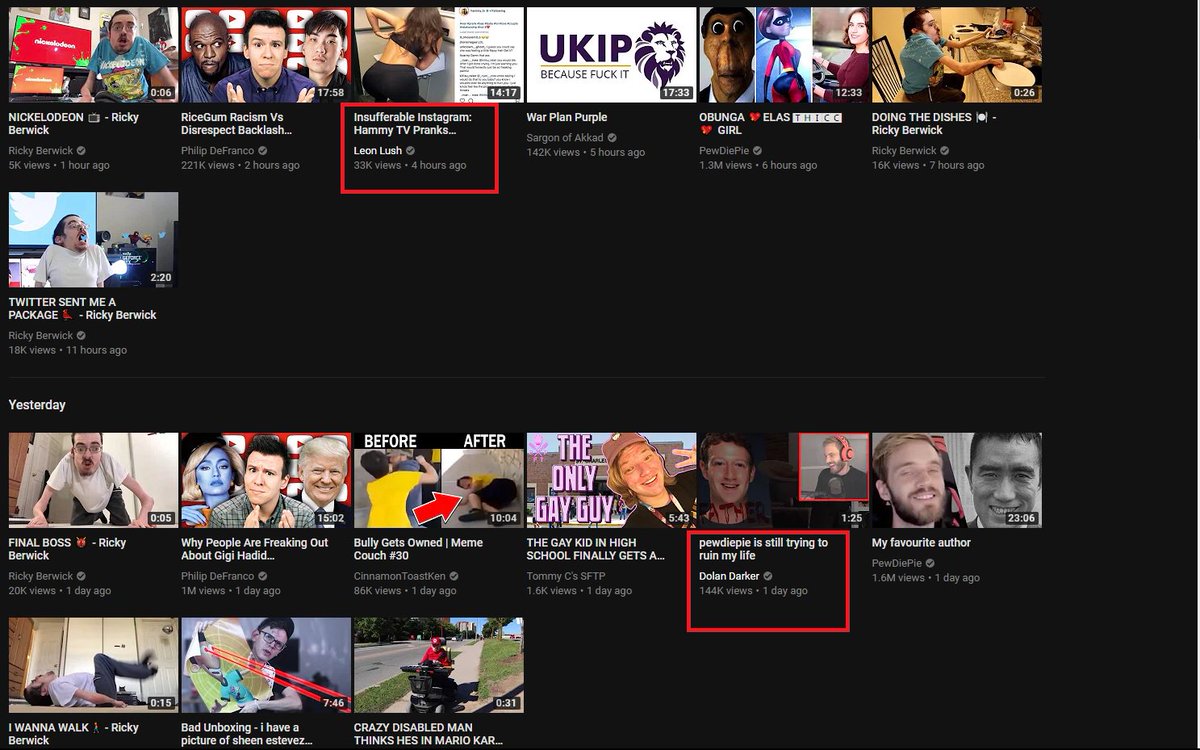Click the 144K views 1 day ago text
The height and width of the screenshot is (750, 1200).
[753, 590]
